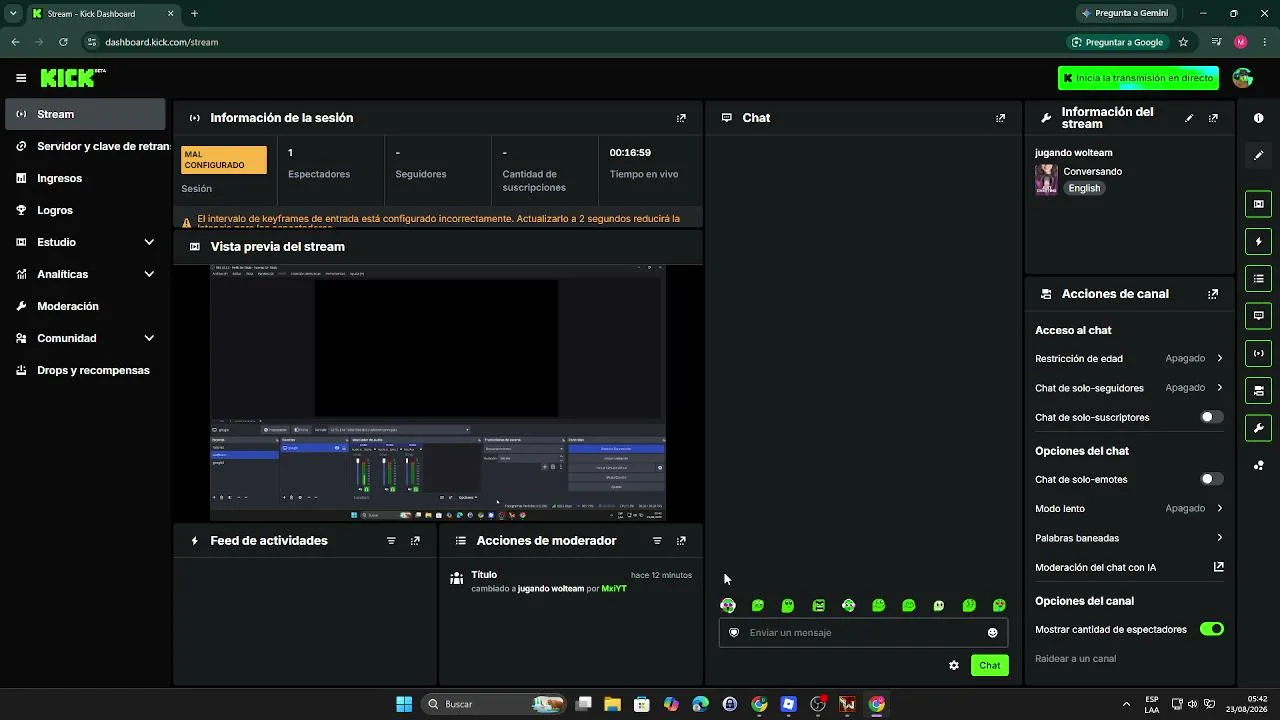1280x720 pixels.
Task: Filter the Acciones de moderador list
Action: (x=657, y=541)
